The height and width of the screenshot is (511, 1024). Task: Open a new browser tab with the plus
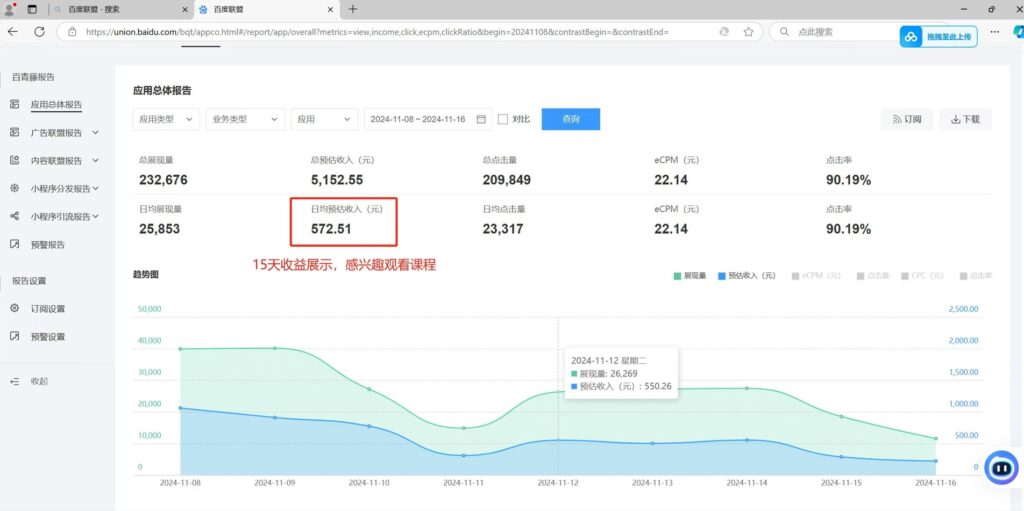point(353,9)
